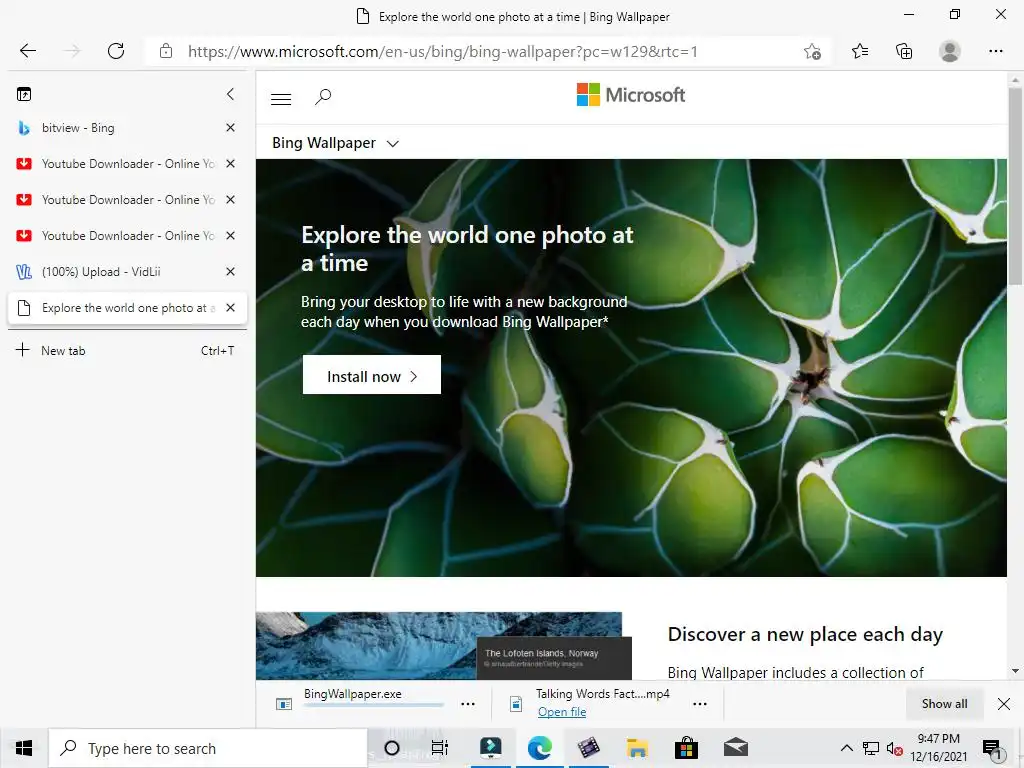Image resolution: width=1024 pixels, height=768 pixels.
Task: Open the Mail app from taskbar
Action: 735,748
